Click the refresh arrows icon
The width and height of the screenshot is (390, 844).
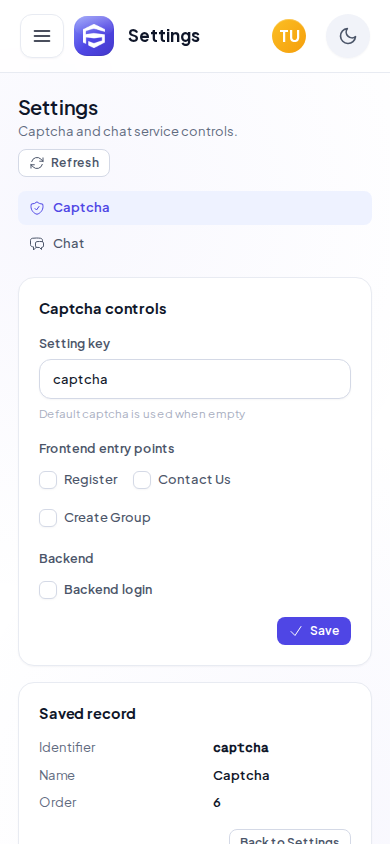[x=37, y=163]
